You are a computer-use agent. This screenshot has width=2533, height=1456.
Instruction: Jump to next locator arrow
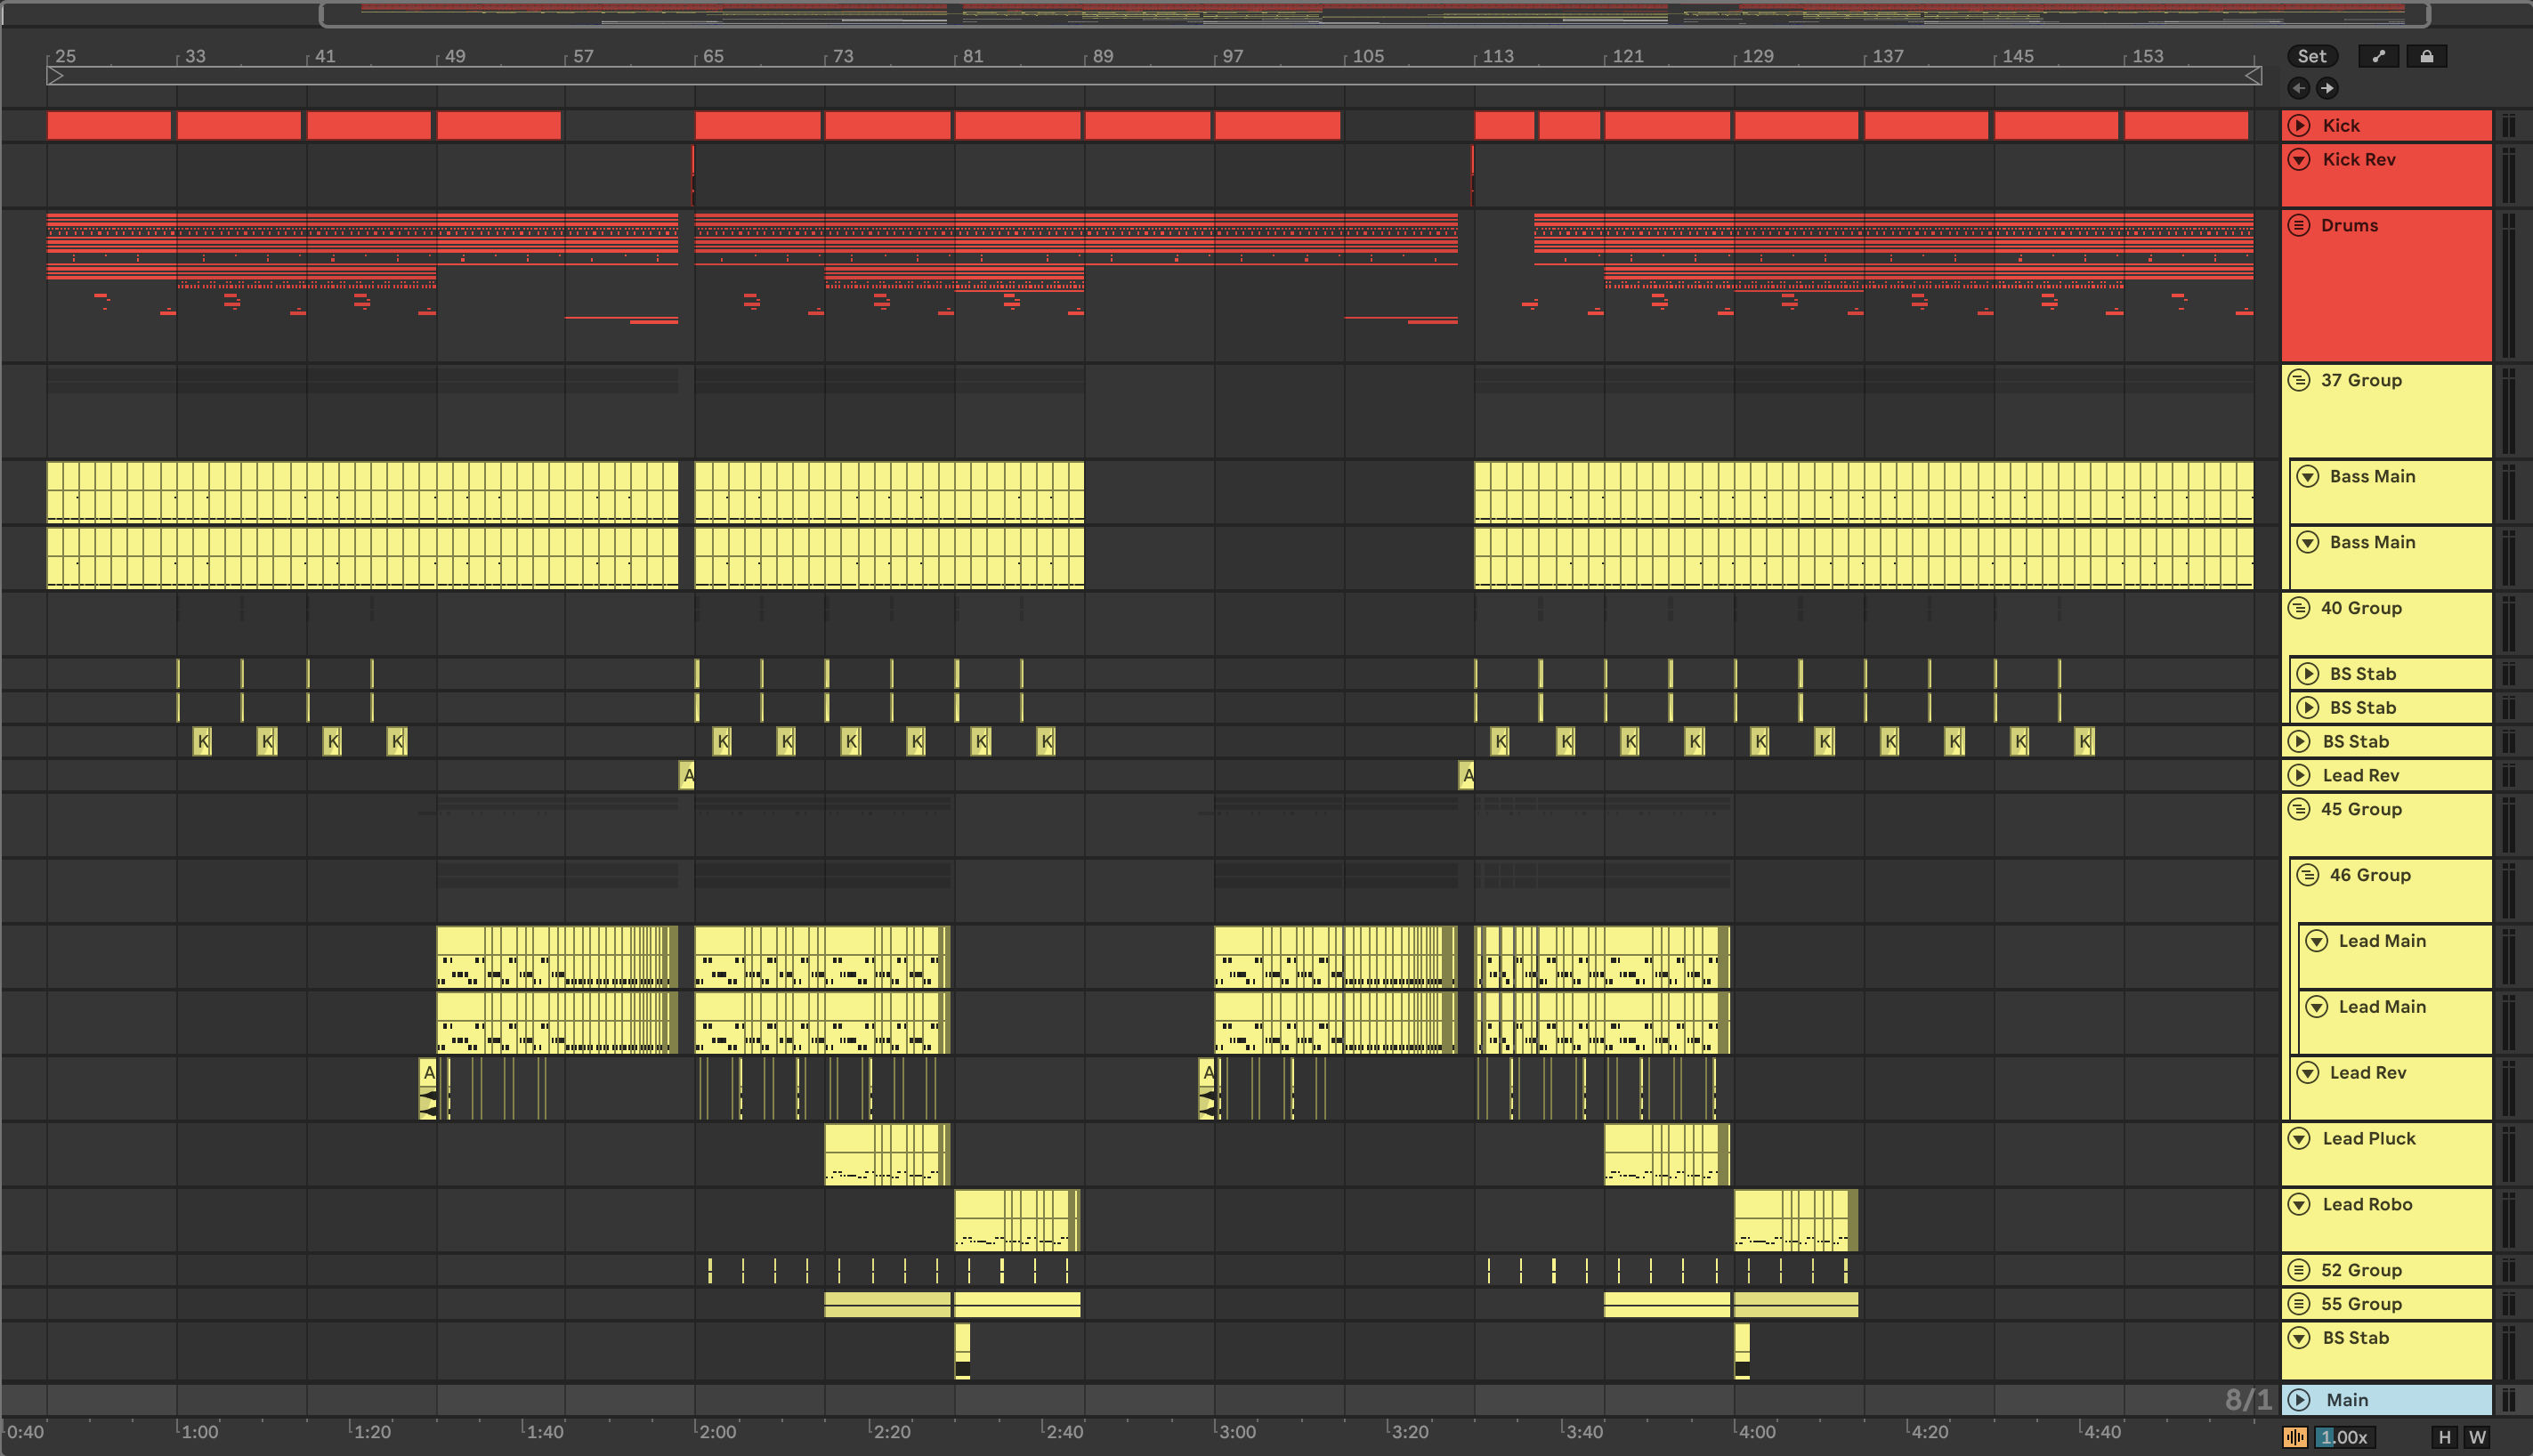click(2327, 88)
